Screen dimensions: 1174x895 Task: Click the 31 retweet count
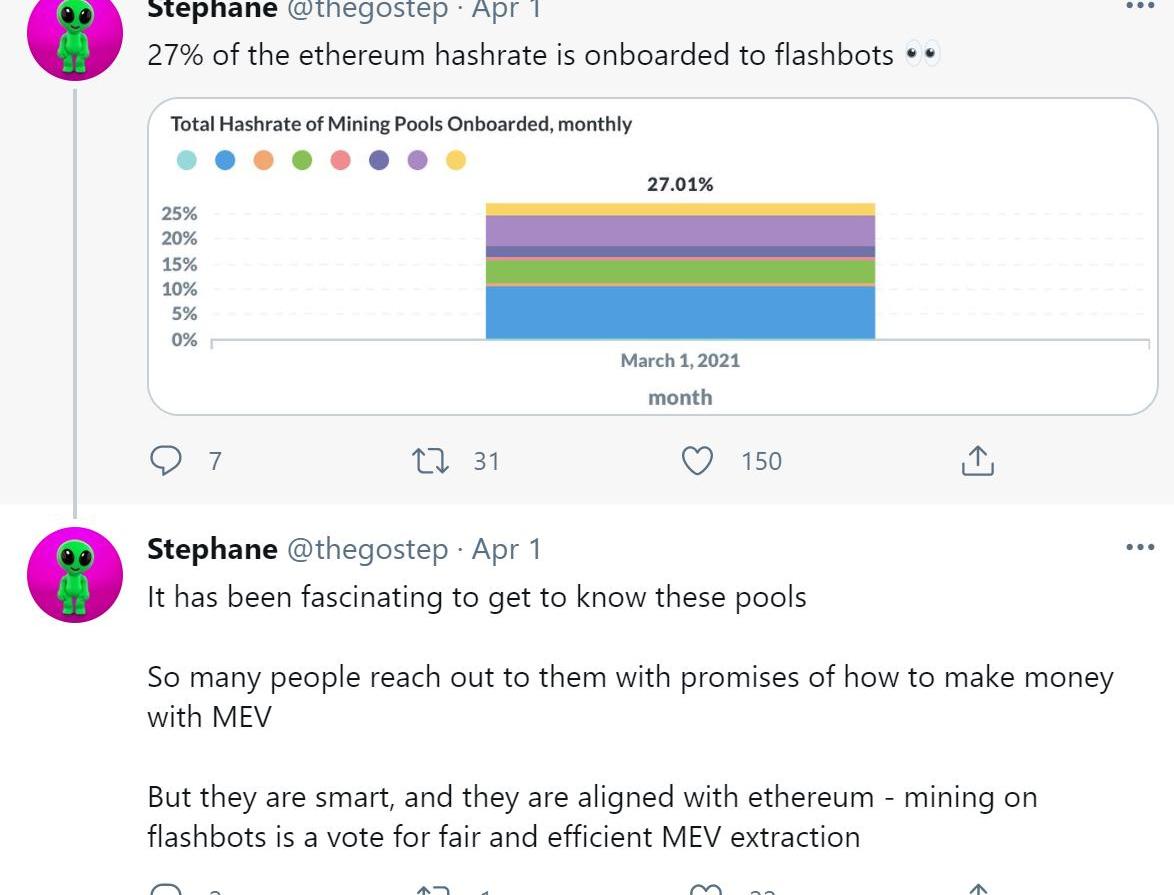click(486, 461)
